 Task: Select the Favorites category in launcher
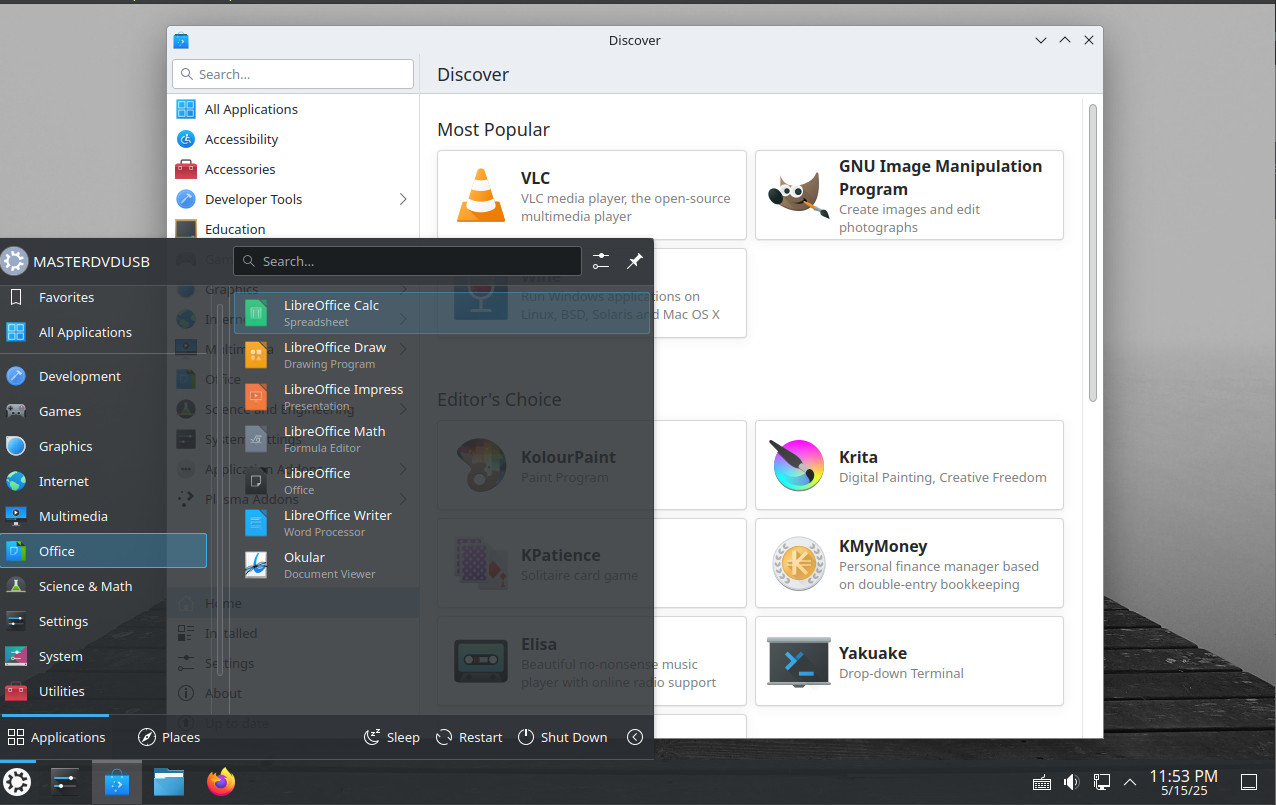pos(104,297)
